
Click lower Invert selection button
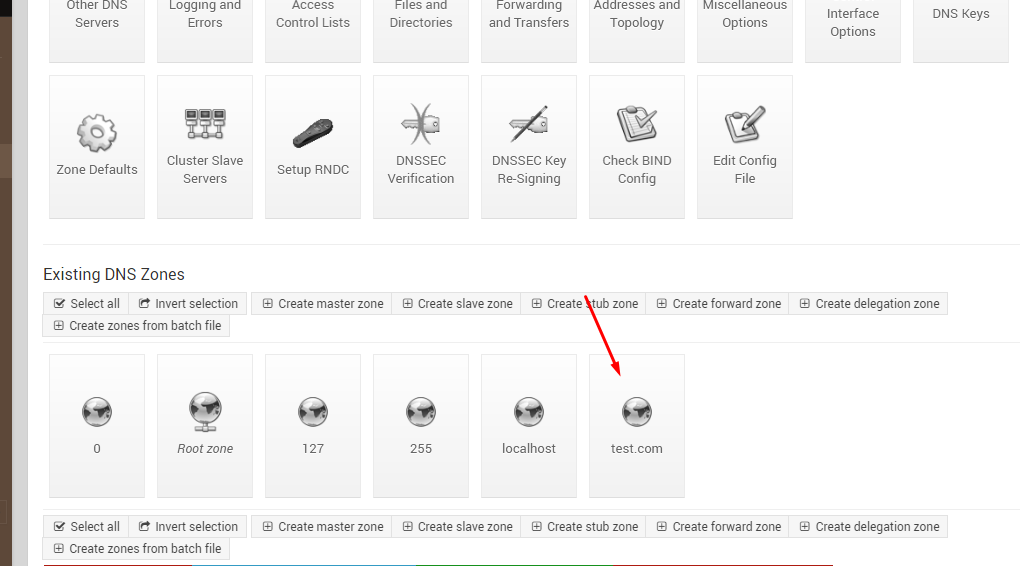(x=188, y=527)
